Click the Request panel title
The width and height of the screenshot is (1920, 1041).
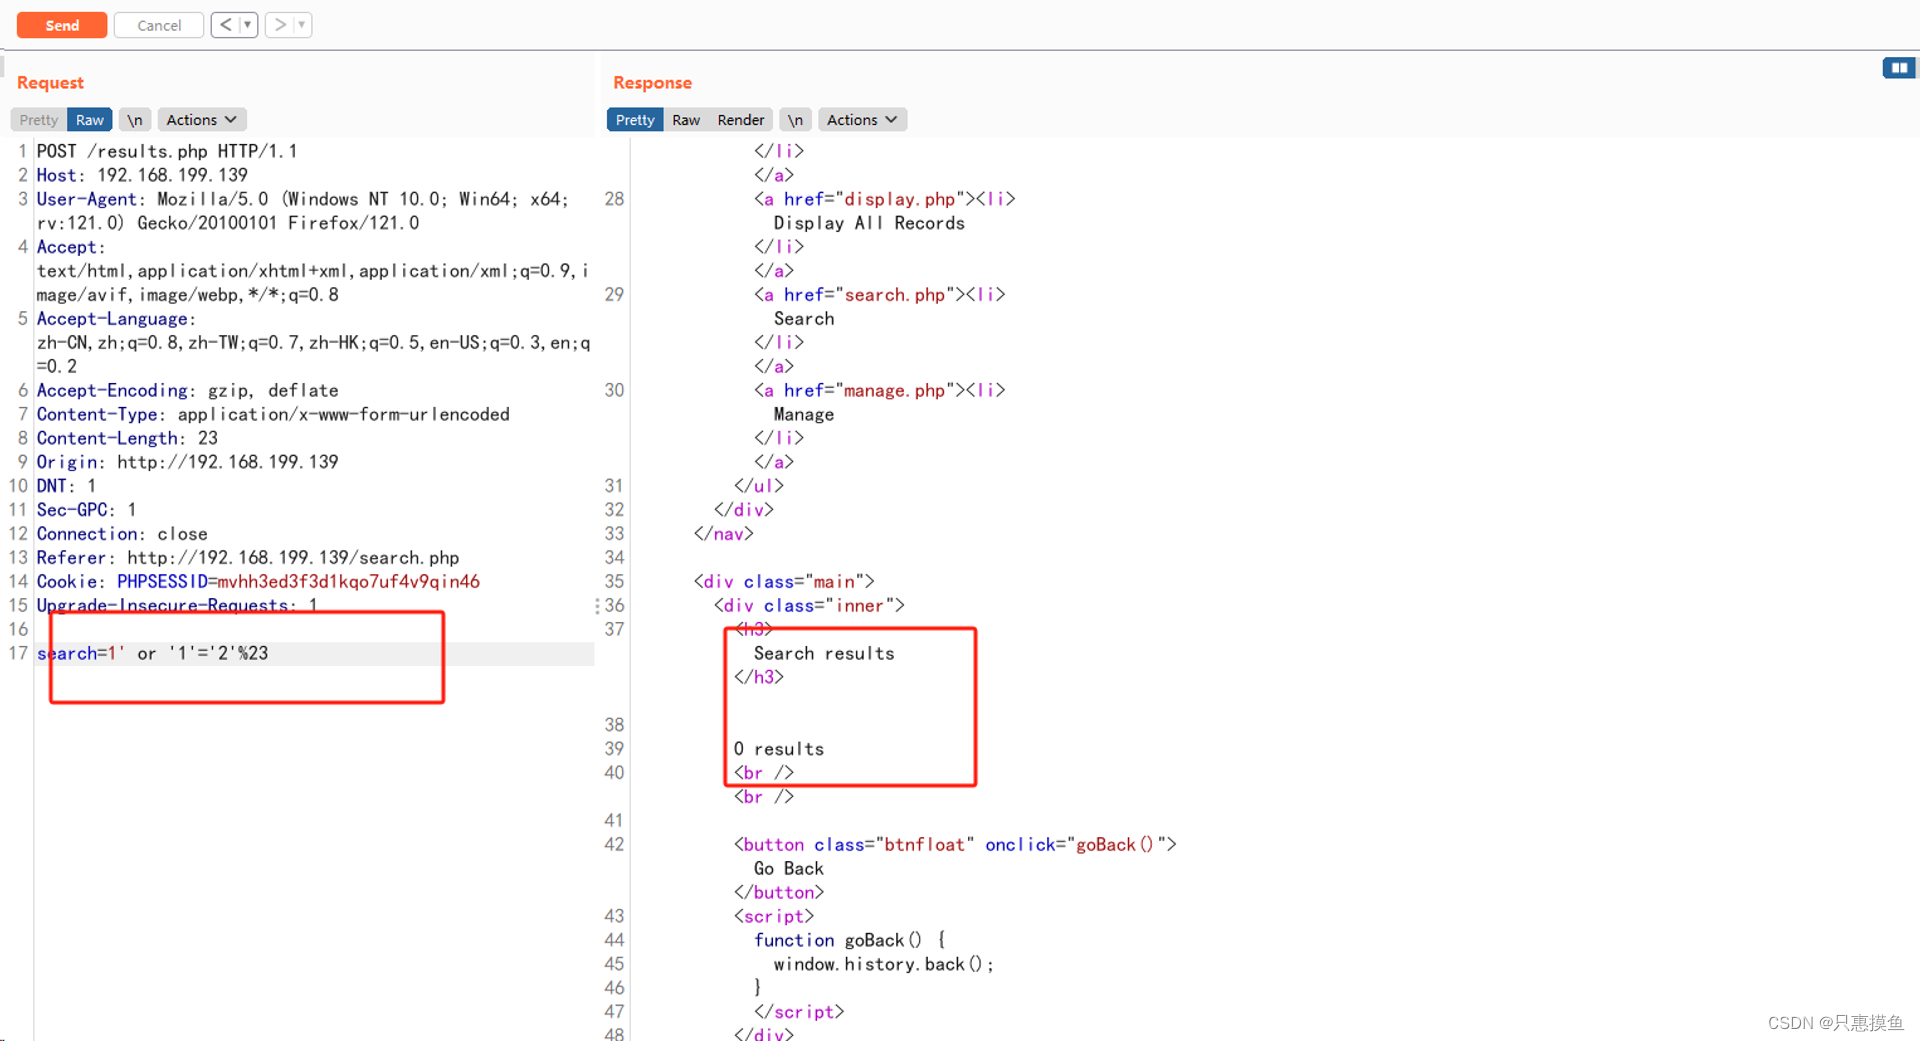click(50, 83)
